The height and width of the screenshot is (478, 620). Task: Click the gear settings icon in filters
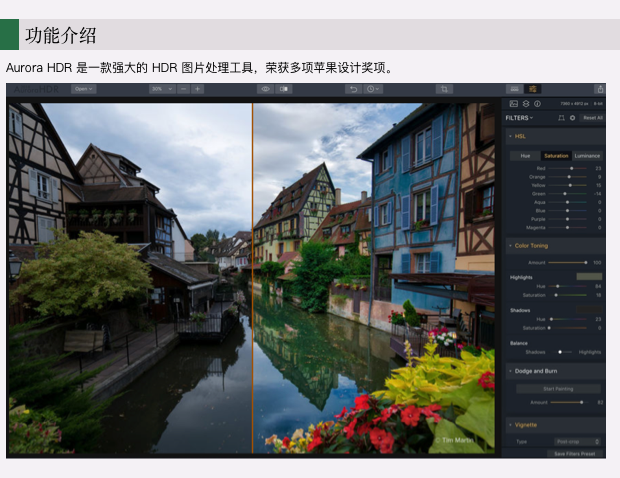pyautogui.click(x=572, y=118)
